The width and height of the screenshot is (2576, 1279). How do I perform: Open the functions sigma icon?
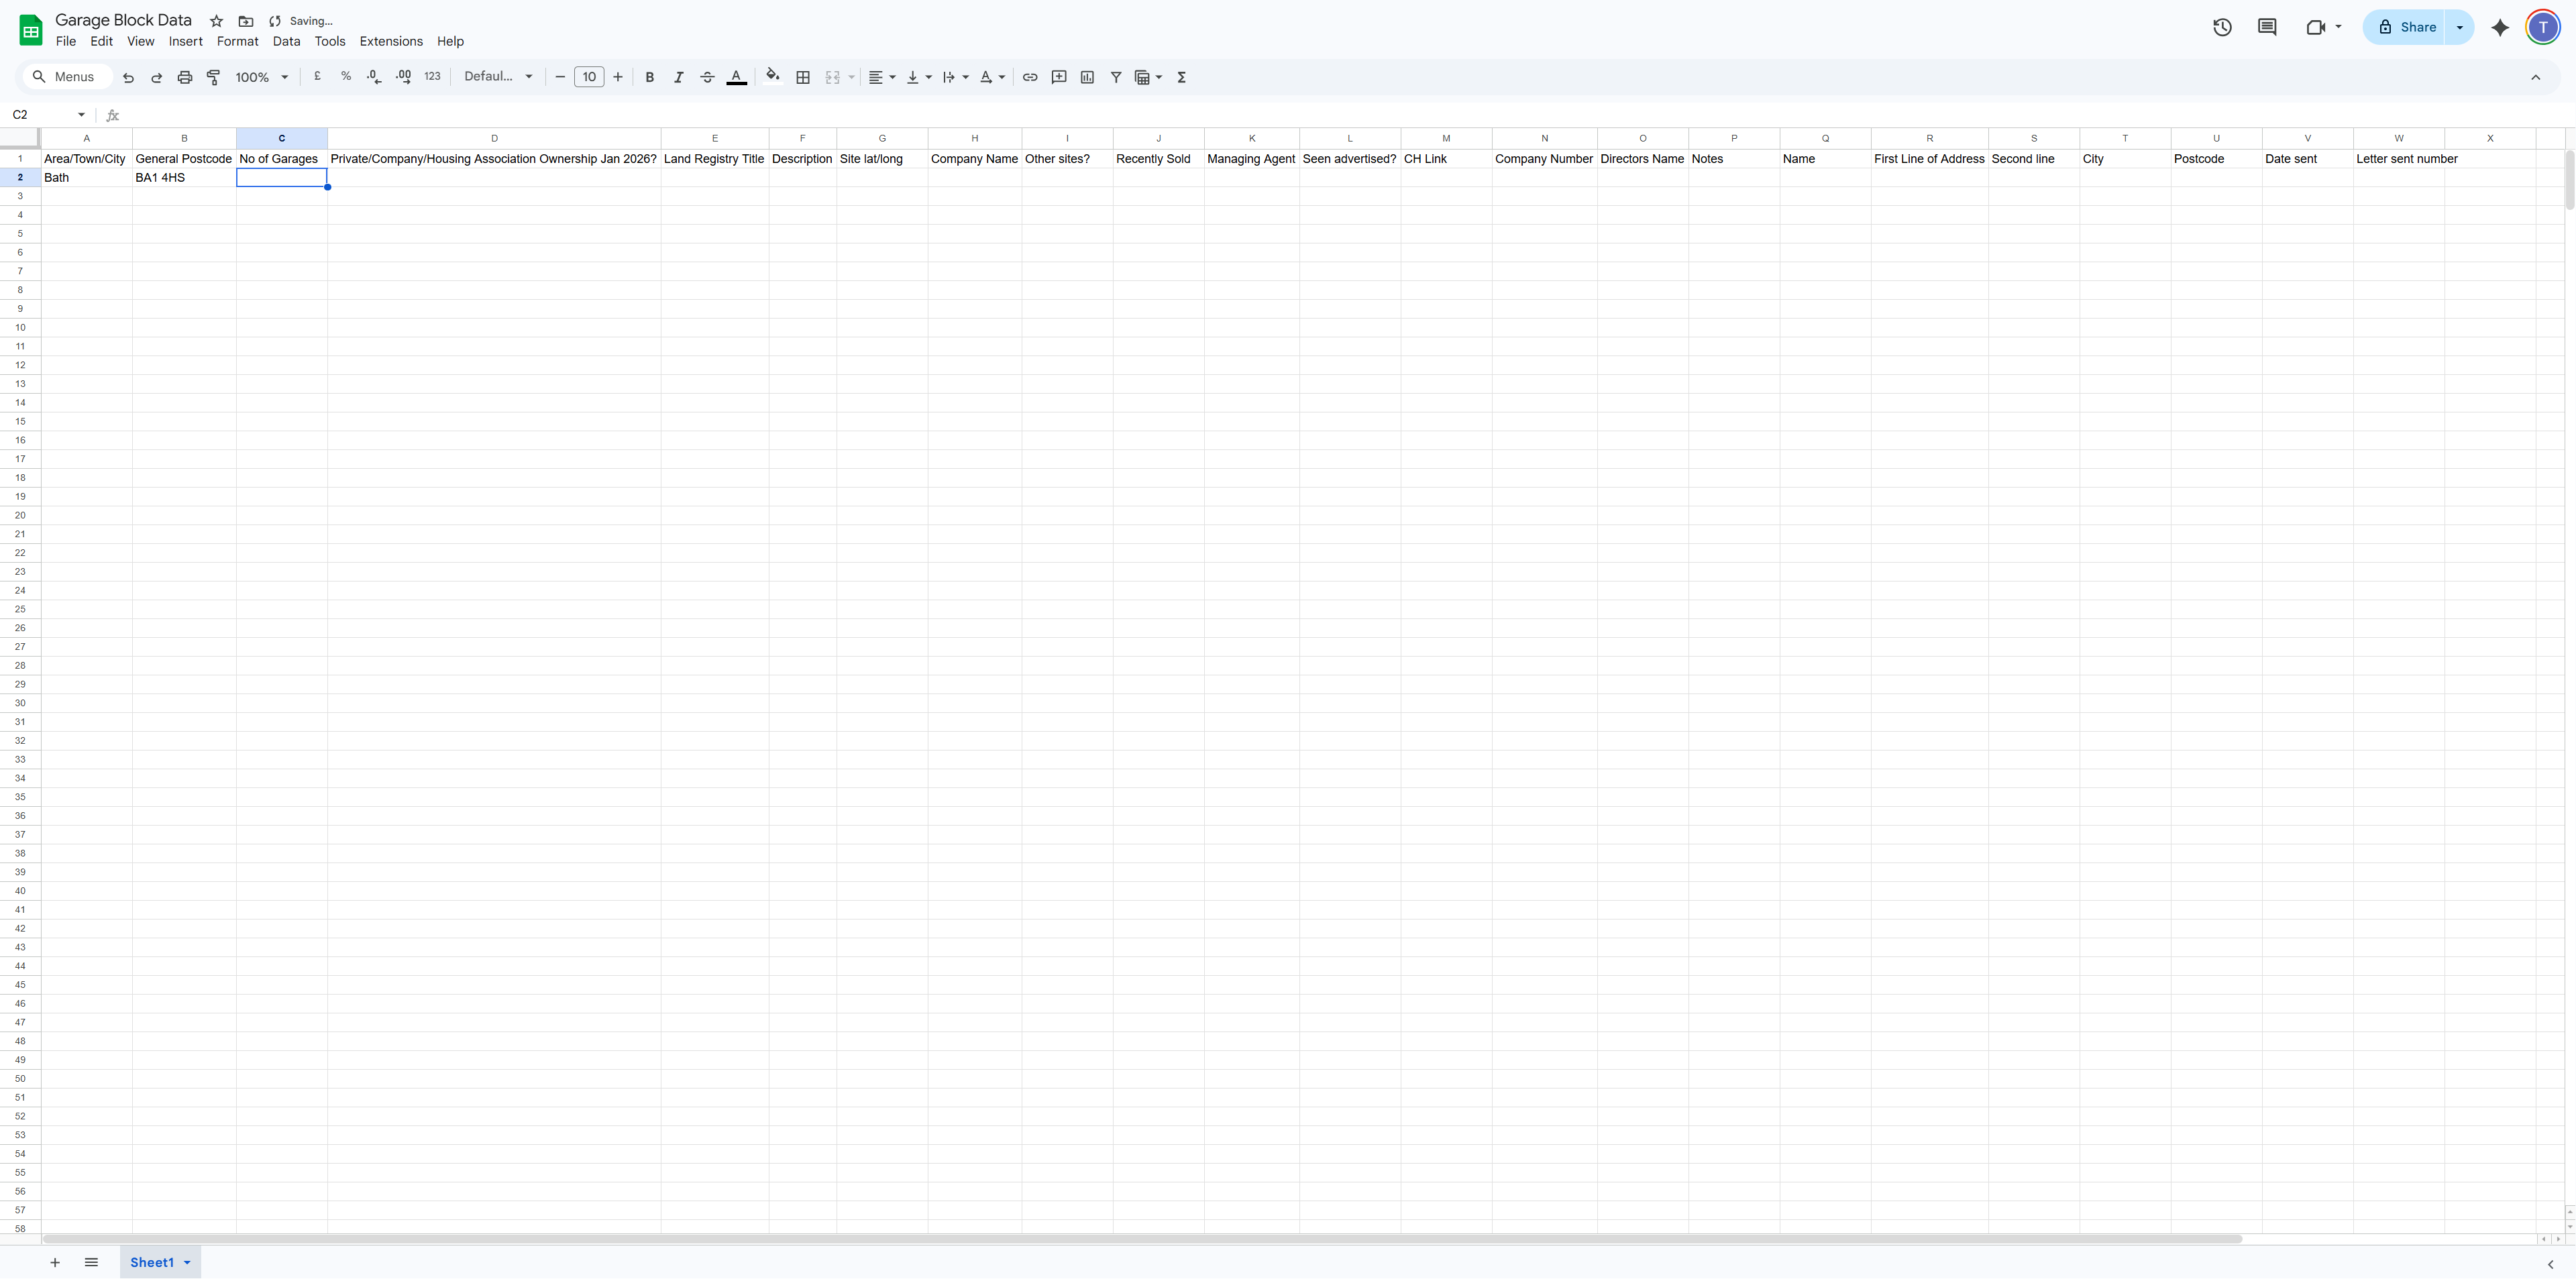(1181, 77)
